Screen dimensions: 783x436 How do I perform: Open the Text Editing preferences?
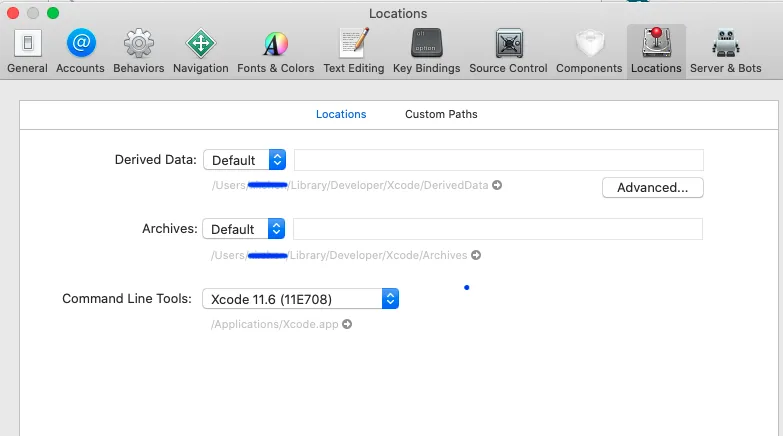[354, 51]
